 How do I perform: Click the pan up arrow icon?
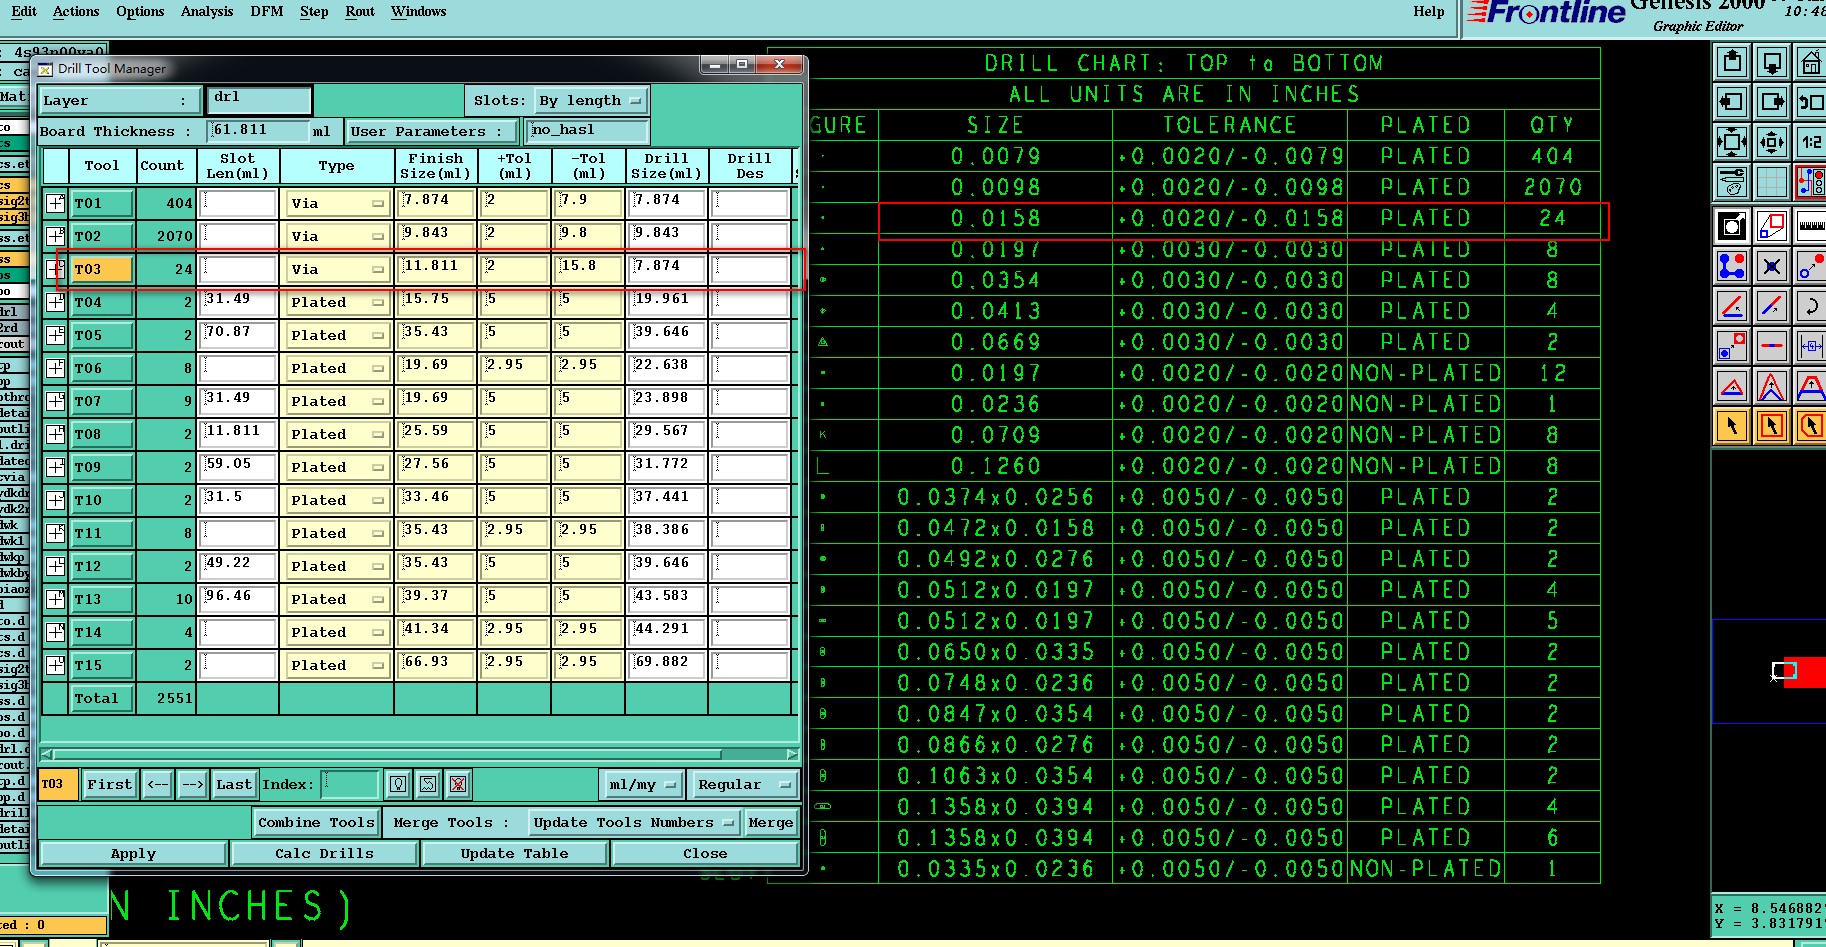(1732, 63)
